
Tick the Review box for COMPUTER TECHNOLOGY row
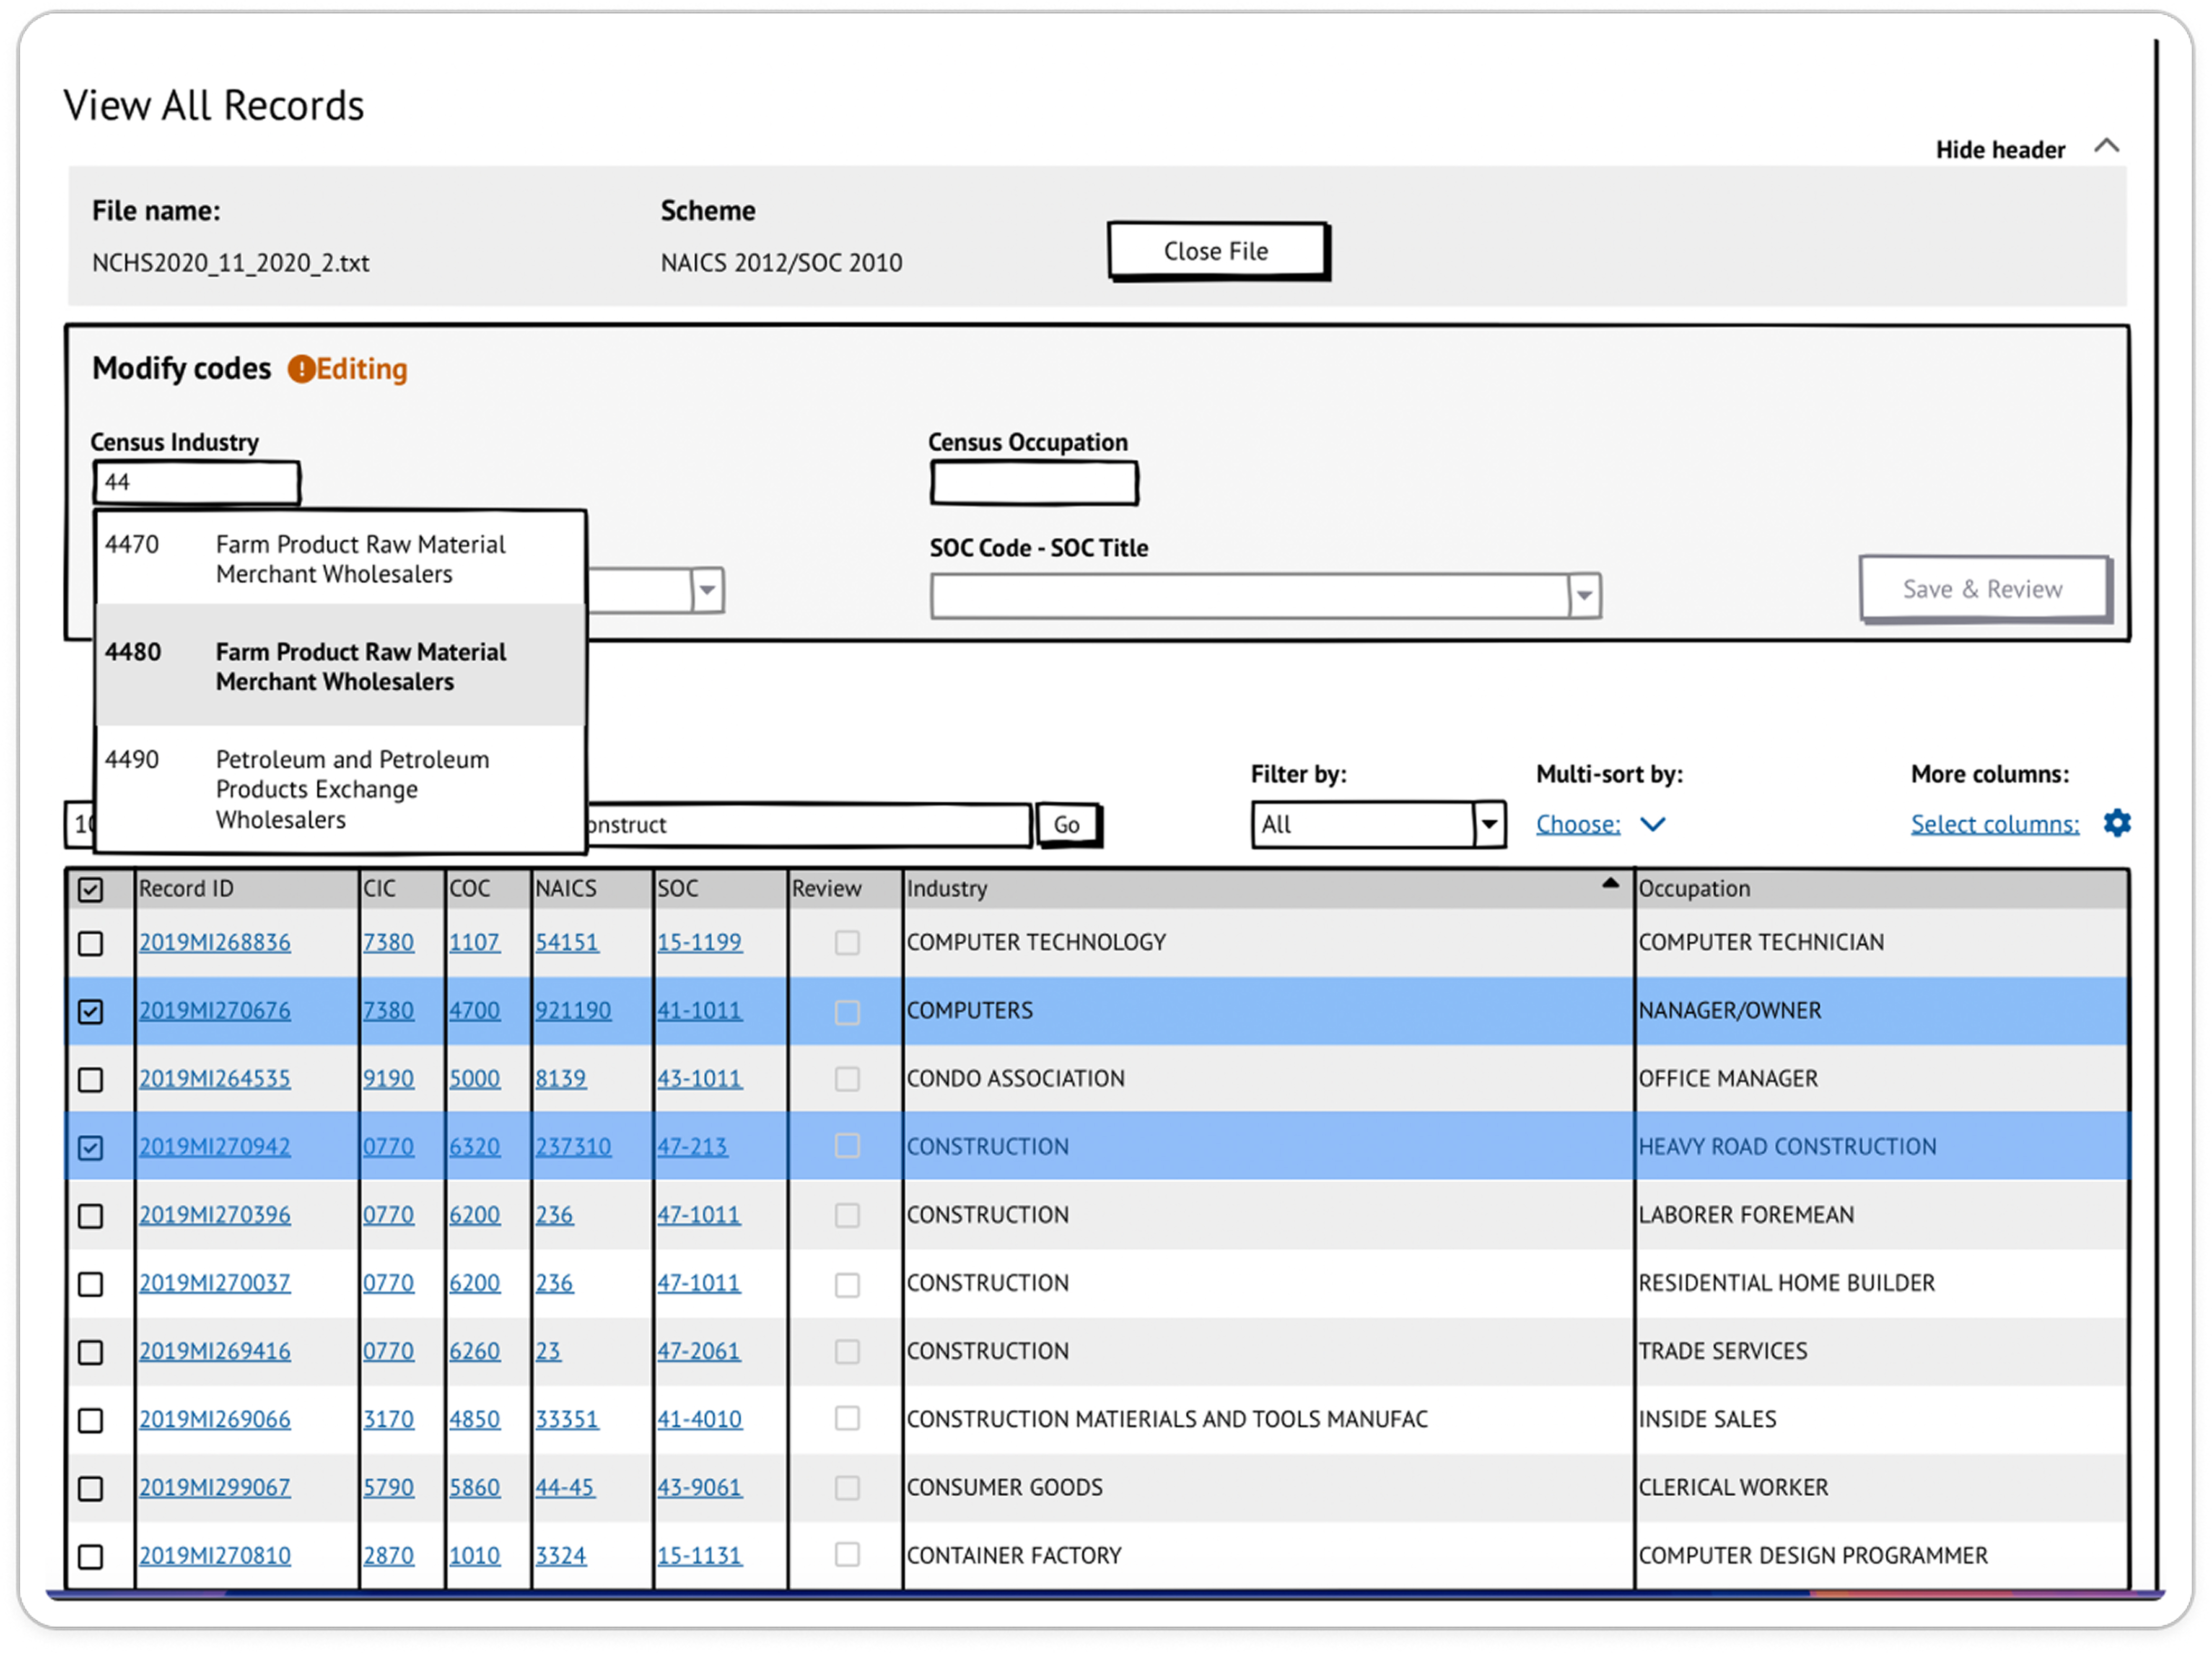847,943
